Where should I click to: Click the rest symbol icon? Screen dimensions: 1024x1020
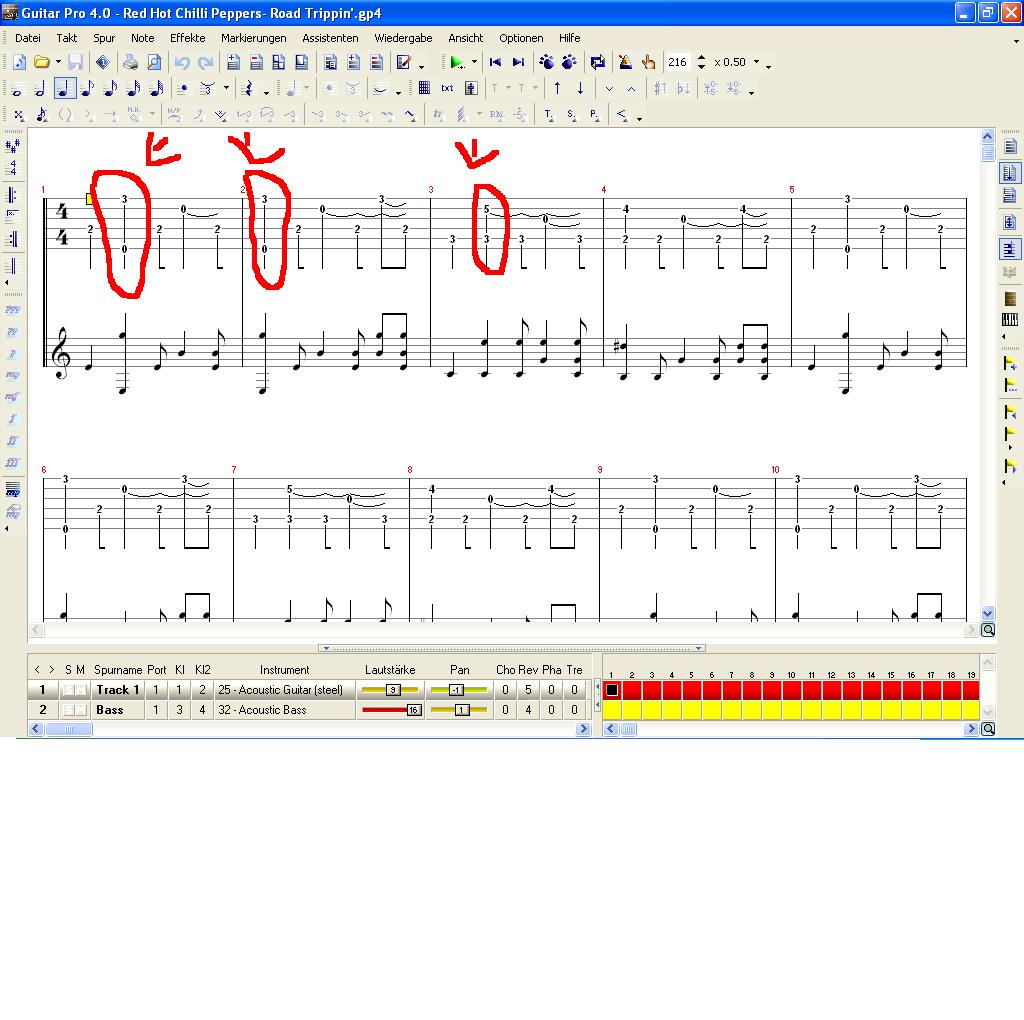(x=248, y=88)
